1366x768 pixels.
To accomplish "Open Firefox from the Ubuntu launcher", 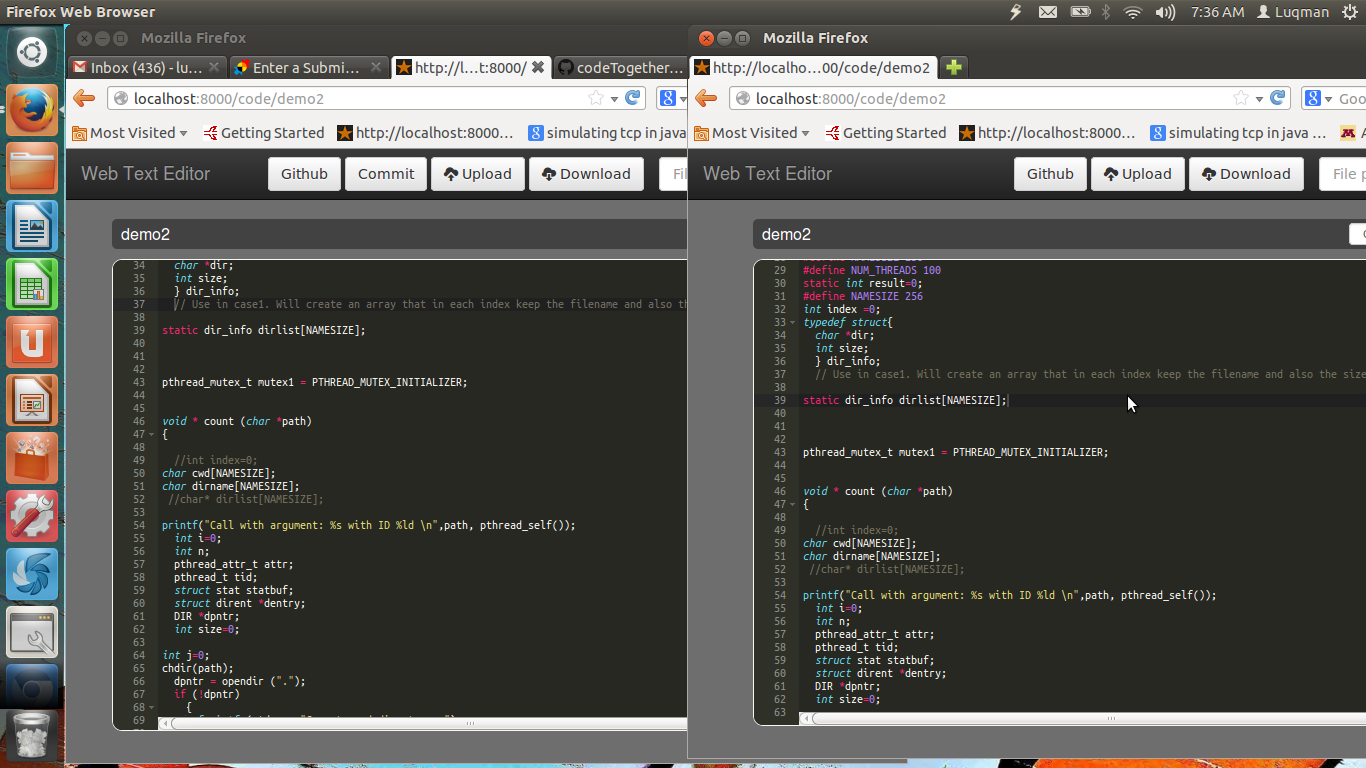I will coord(32,109).
